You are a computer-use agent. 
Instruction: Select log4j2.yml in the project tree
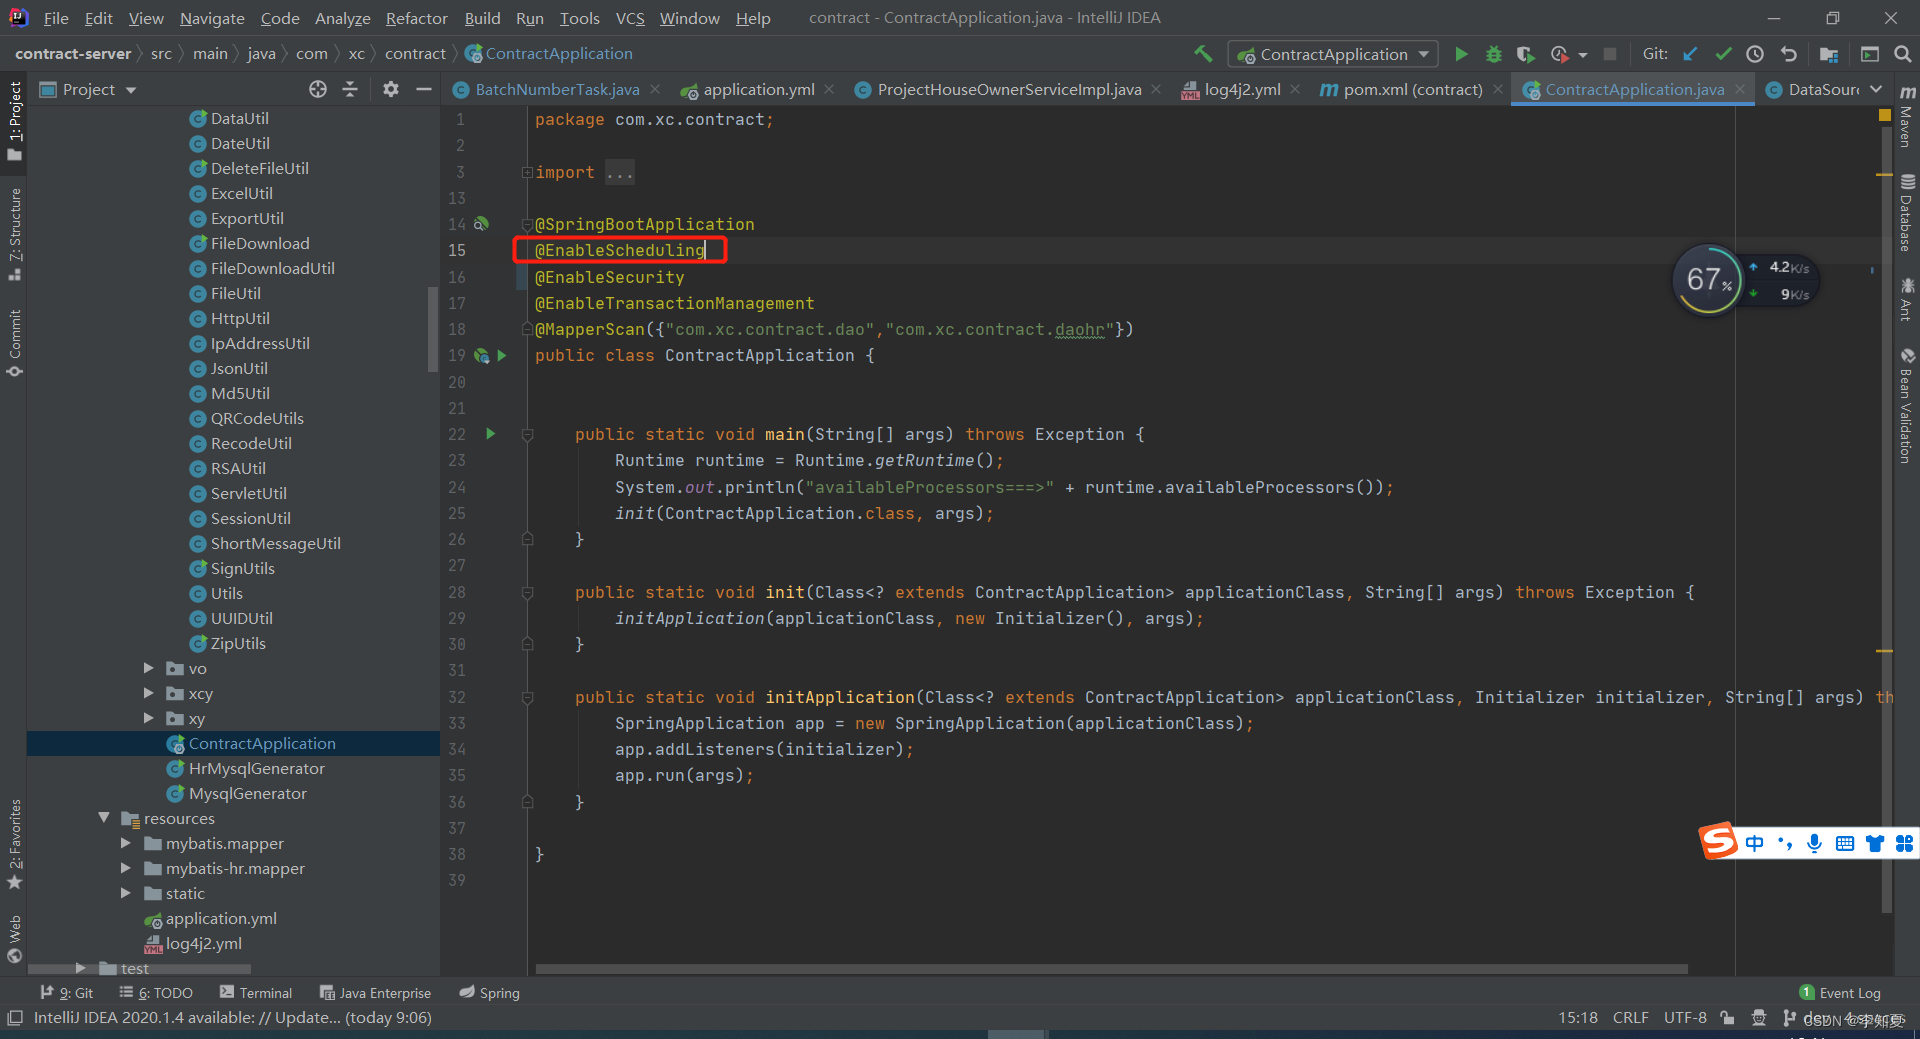[203, 943]
